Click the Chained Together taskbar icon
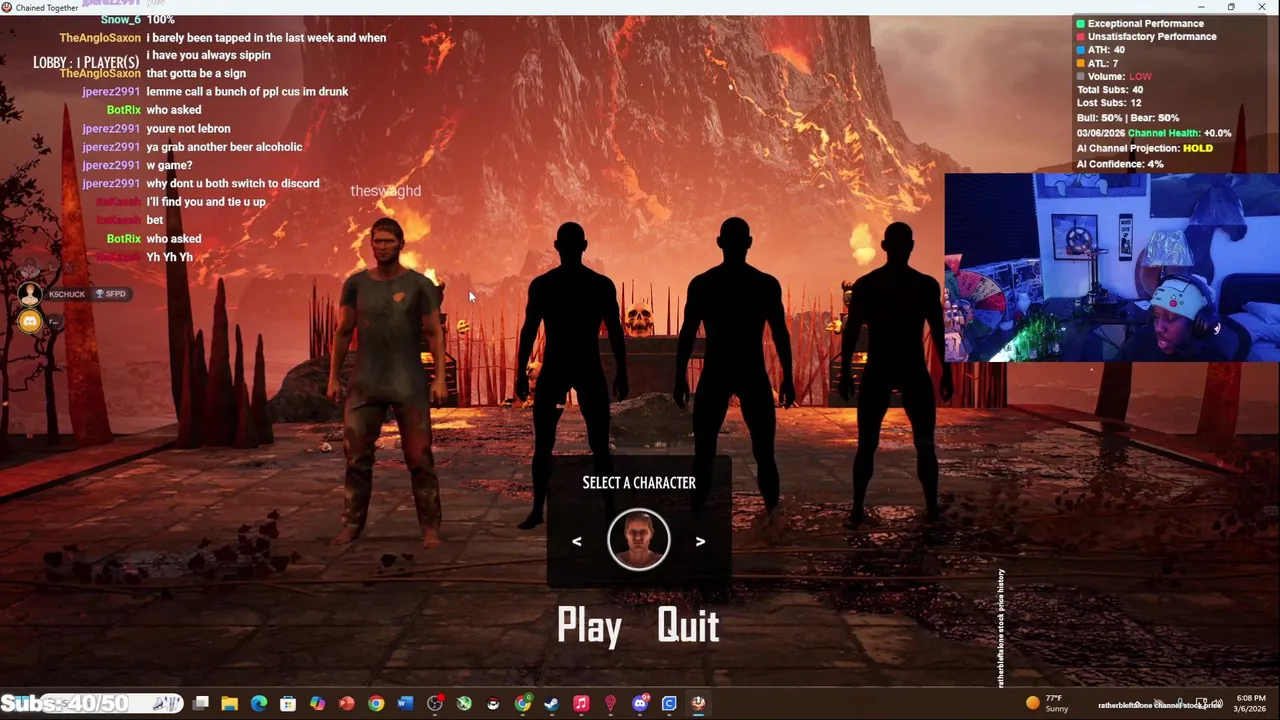The image size is (1280, 720). [x=698, y=704]
